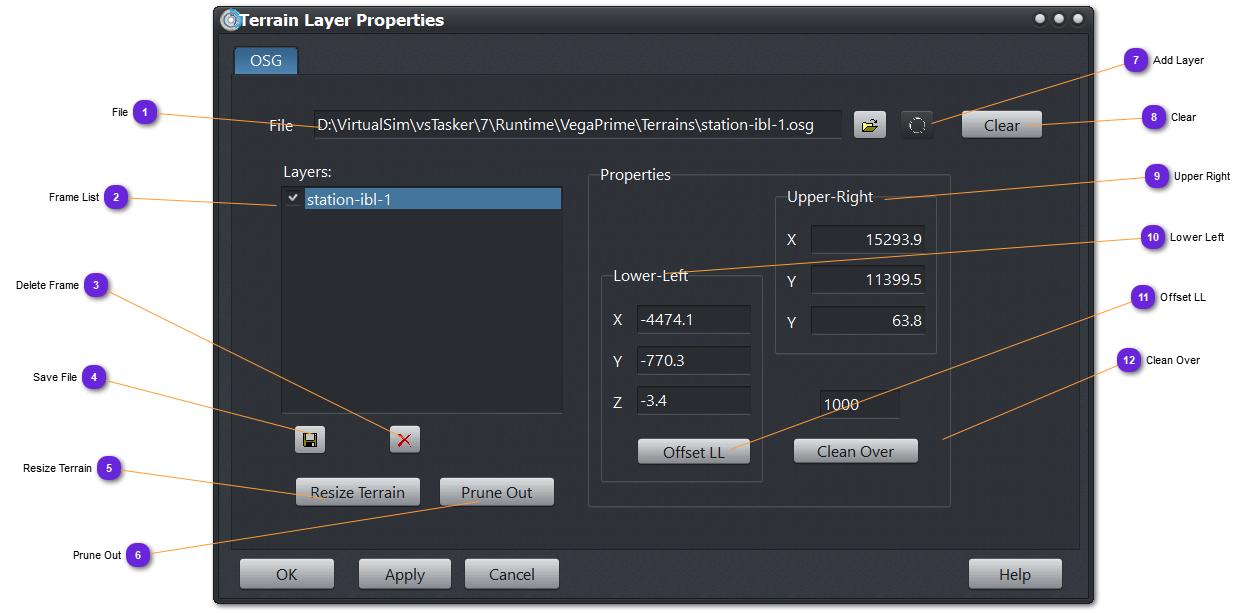The height and width of the screenshot is (614, 1247).
Task: Confirm with the OK button
Action: coord(287,574)
